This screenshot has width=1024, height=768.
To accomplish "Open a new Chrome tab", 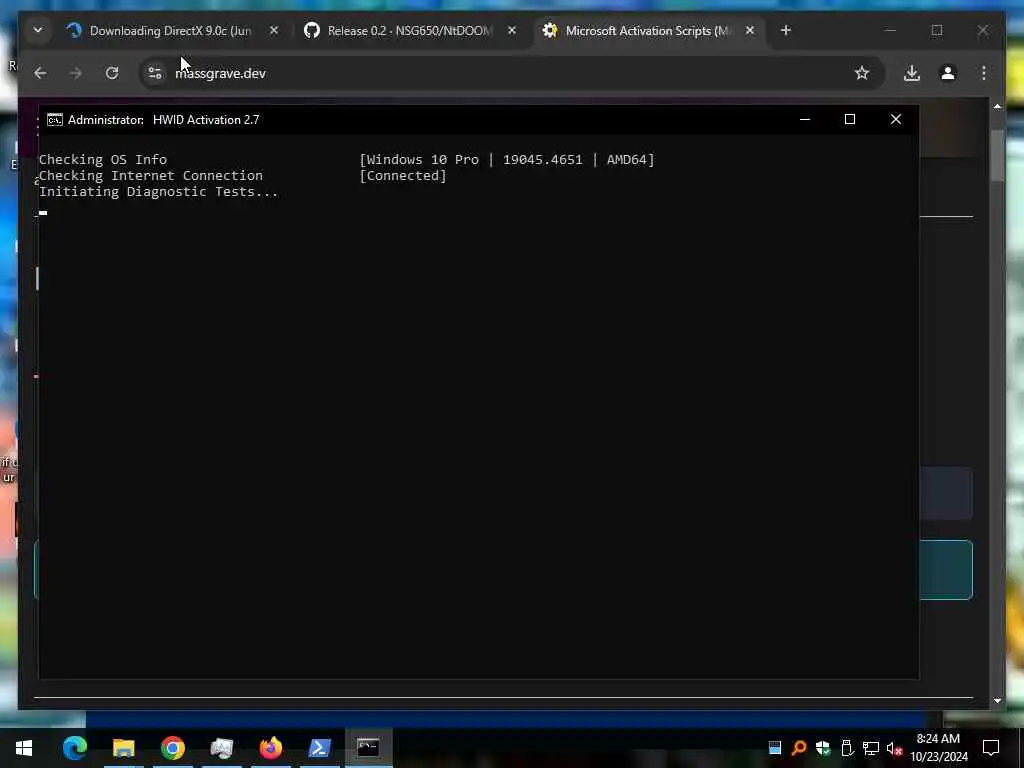I will pos(786,31).
